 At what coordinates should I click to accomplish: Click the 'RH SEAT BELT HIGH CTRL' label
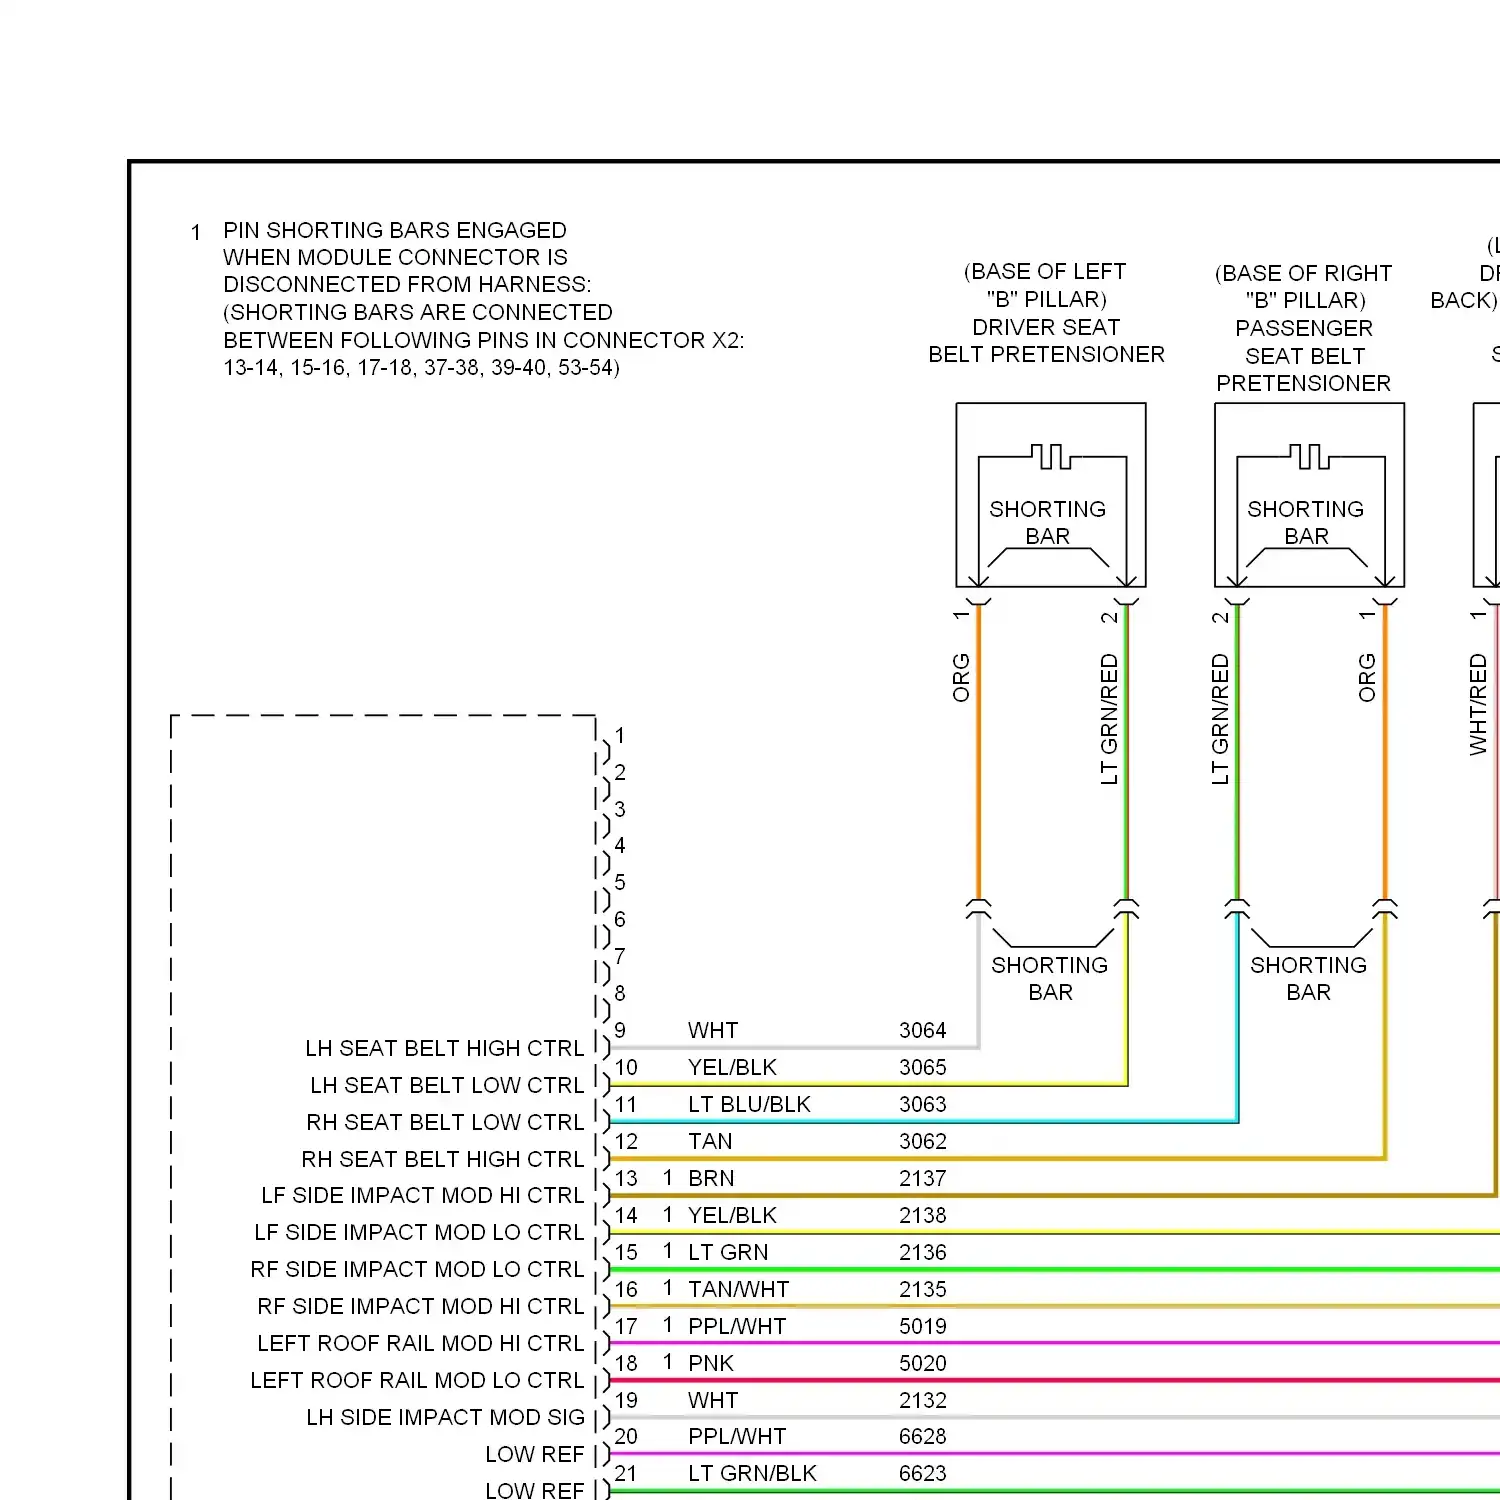click(x=443, y=1159)
